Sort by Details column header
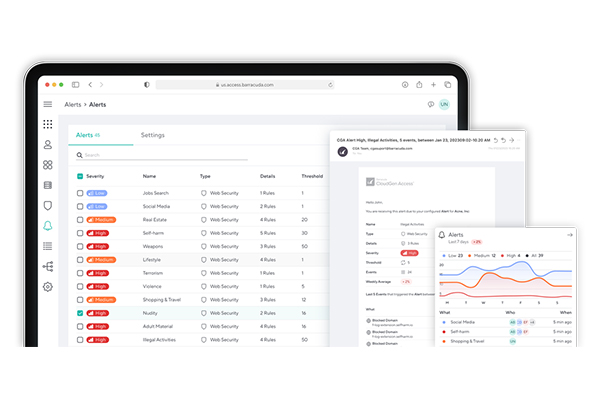Screen dimensions: 600x399 tap(267, 176)
